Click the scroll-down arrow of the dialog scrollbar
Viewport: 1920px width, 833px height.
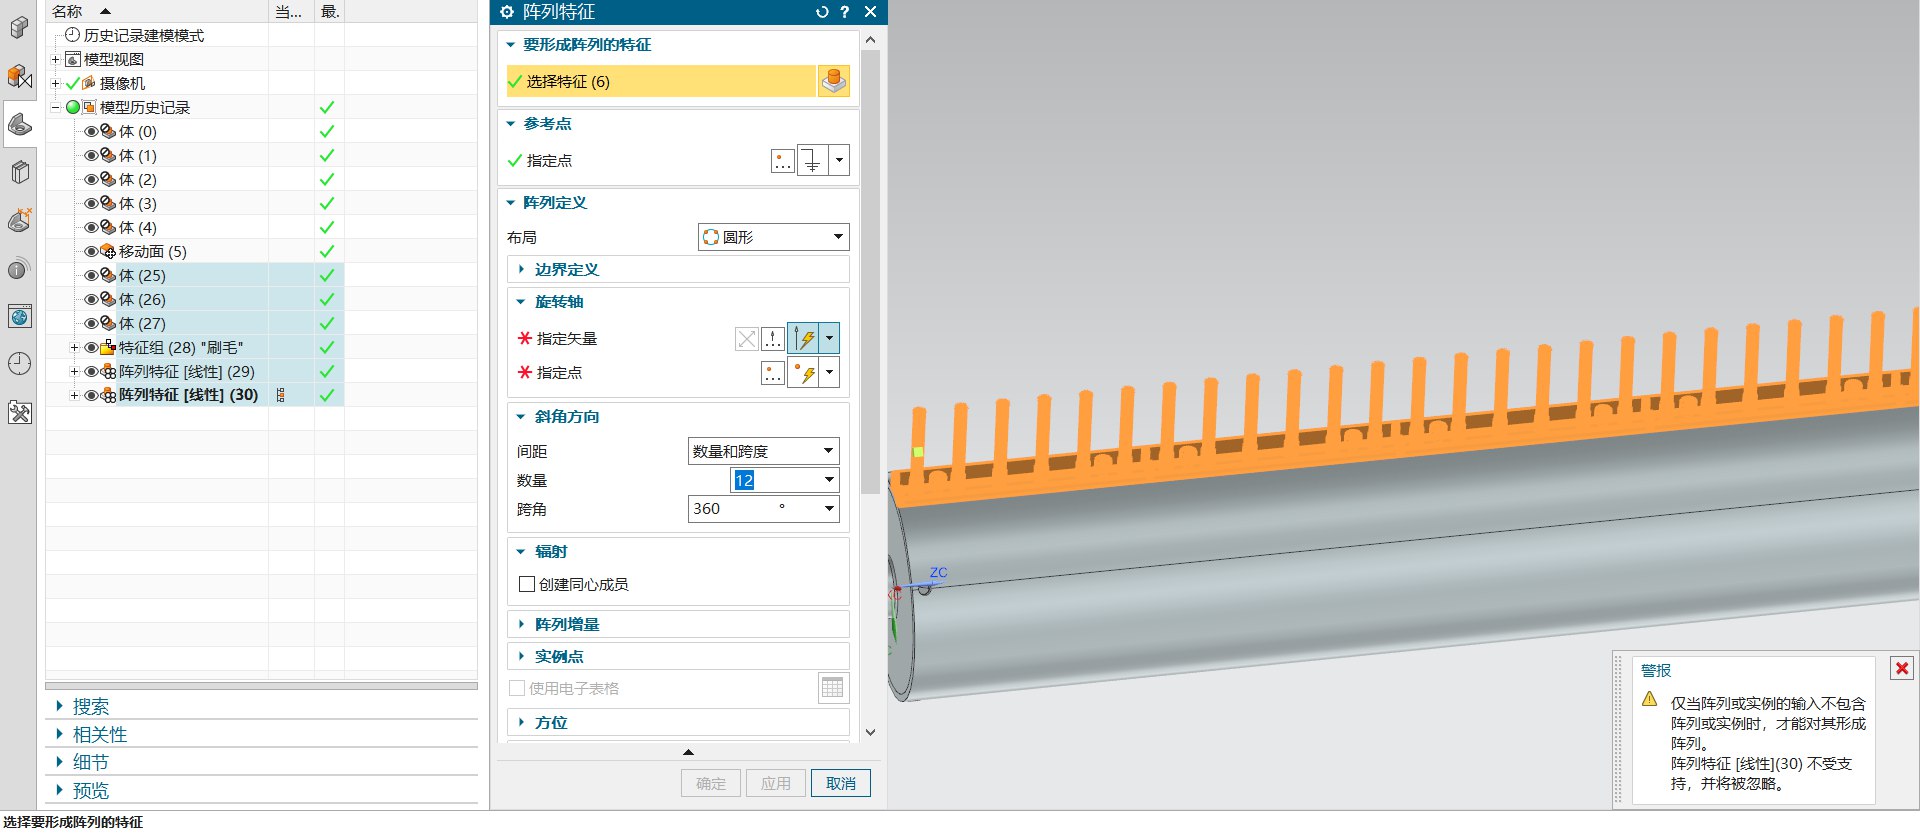[x=870, y=732]
